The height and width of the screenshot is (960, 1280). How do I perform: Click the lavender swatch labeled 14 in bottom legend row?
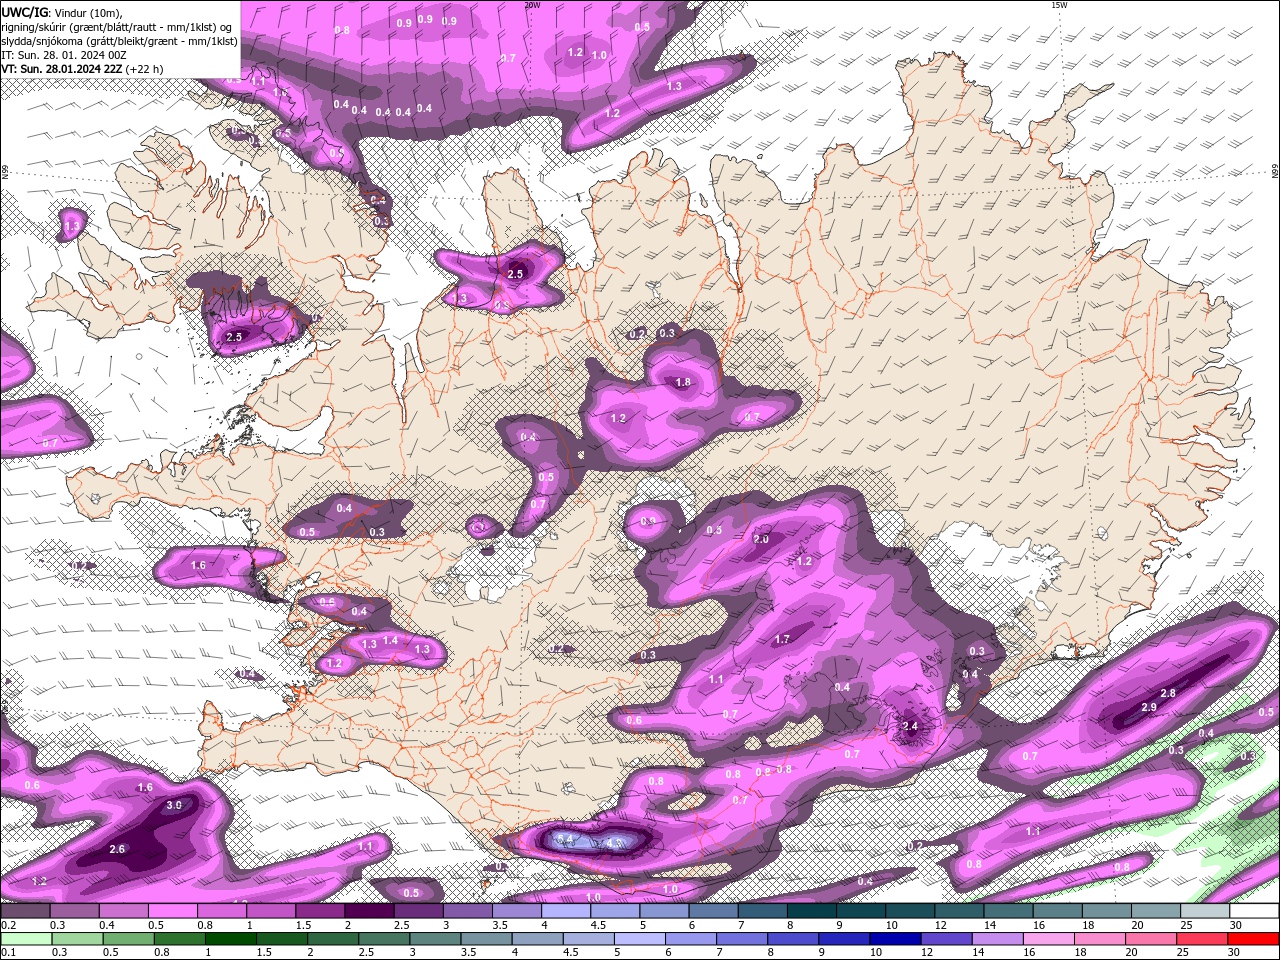pyautogui.click(x=997, y=939)
